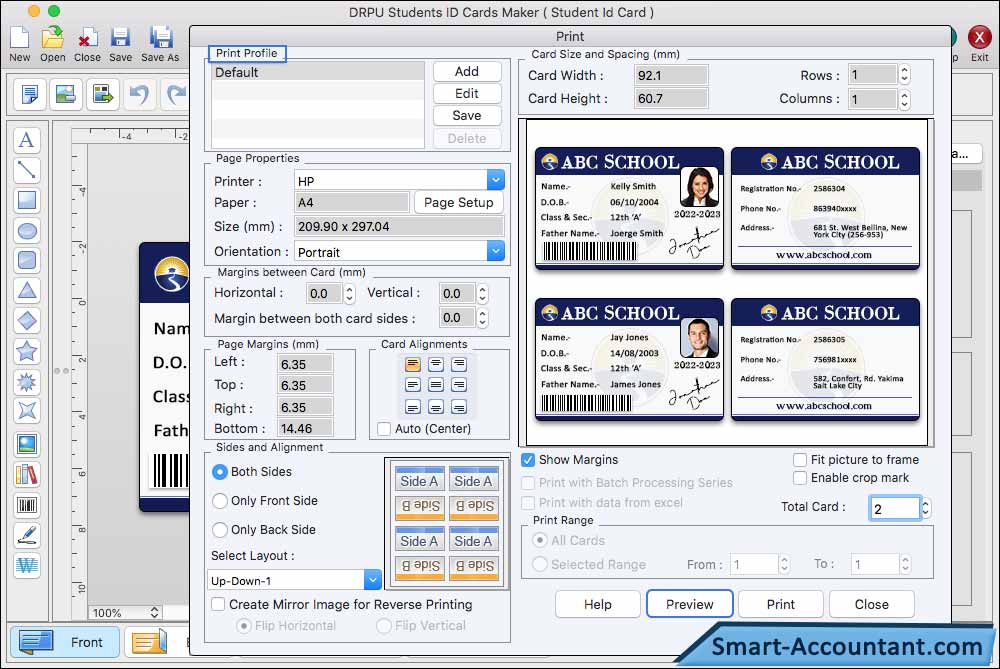Adjust Horizontal margin stepper
This screenshot has height=669, width=1000.
tap(349, 293)
